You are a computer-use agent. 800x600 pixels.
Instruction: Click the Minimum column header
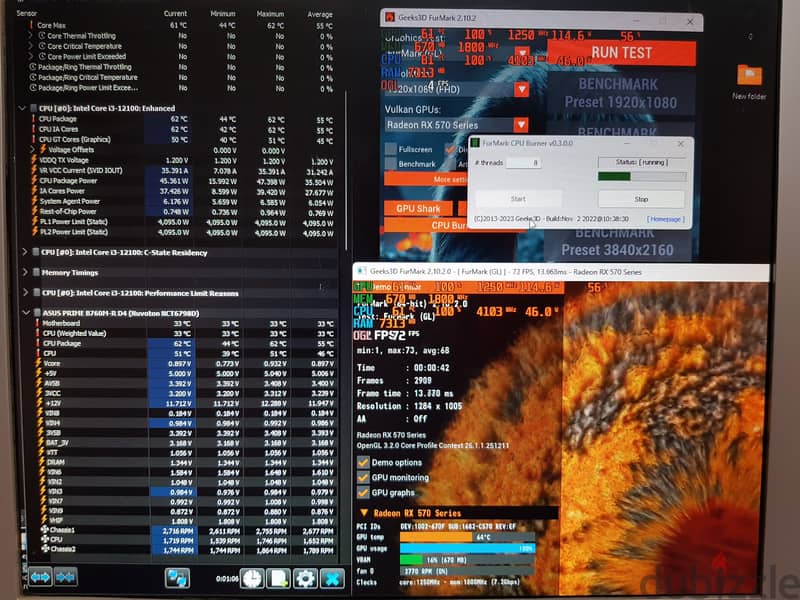223,14
